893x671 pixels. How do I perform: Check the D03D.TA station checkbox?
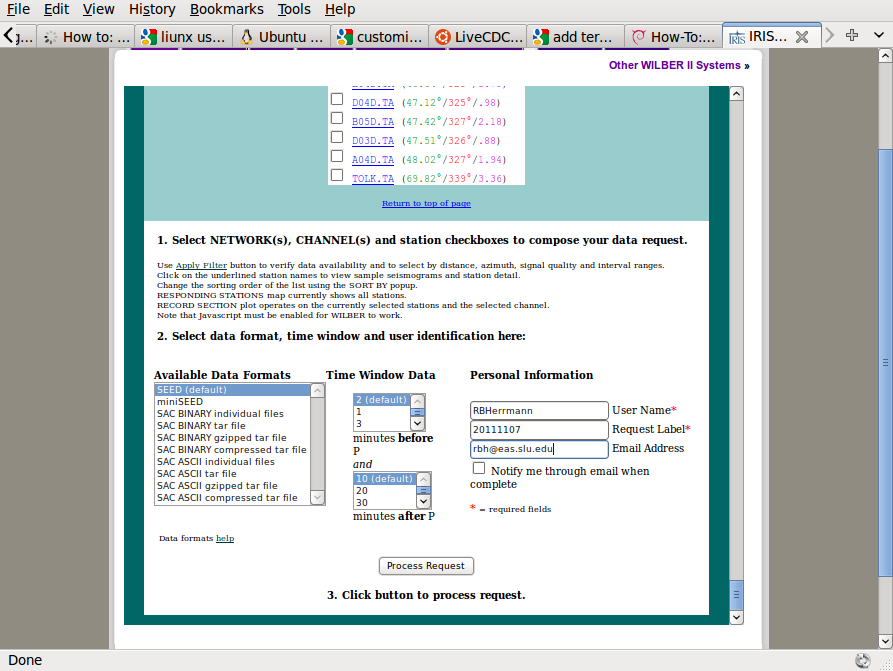tap(337, 137)
